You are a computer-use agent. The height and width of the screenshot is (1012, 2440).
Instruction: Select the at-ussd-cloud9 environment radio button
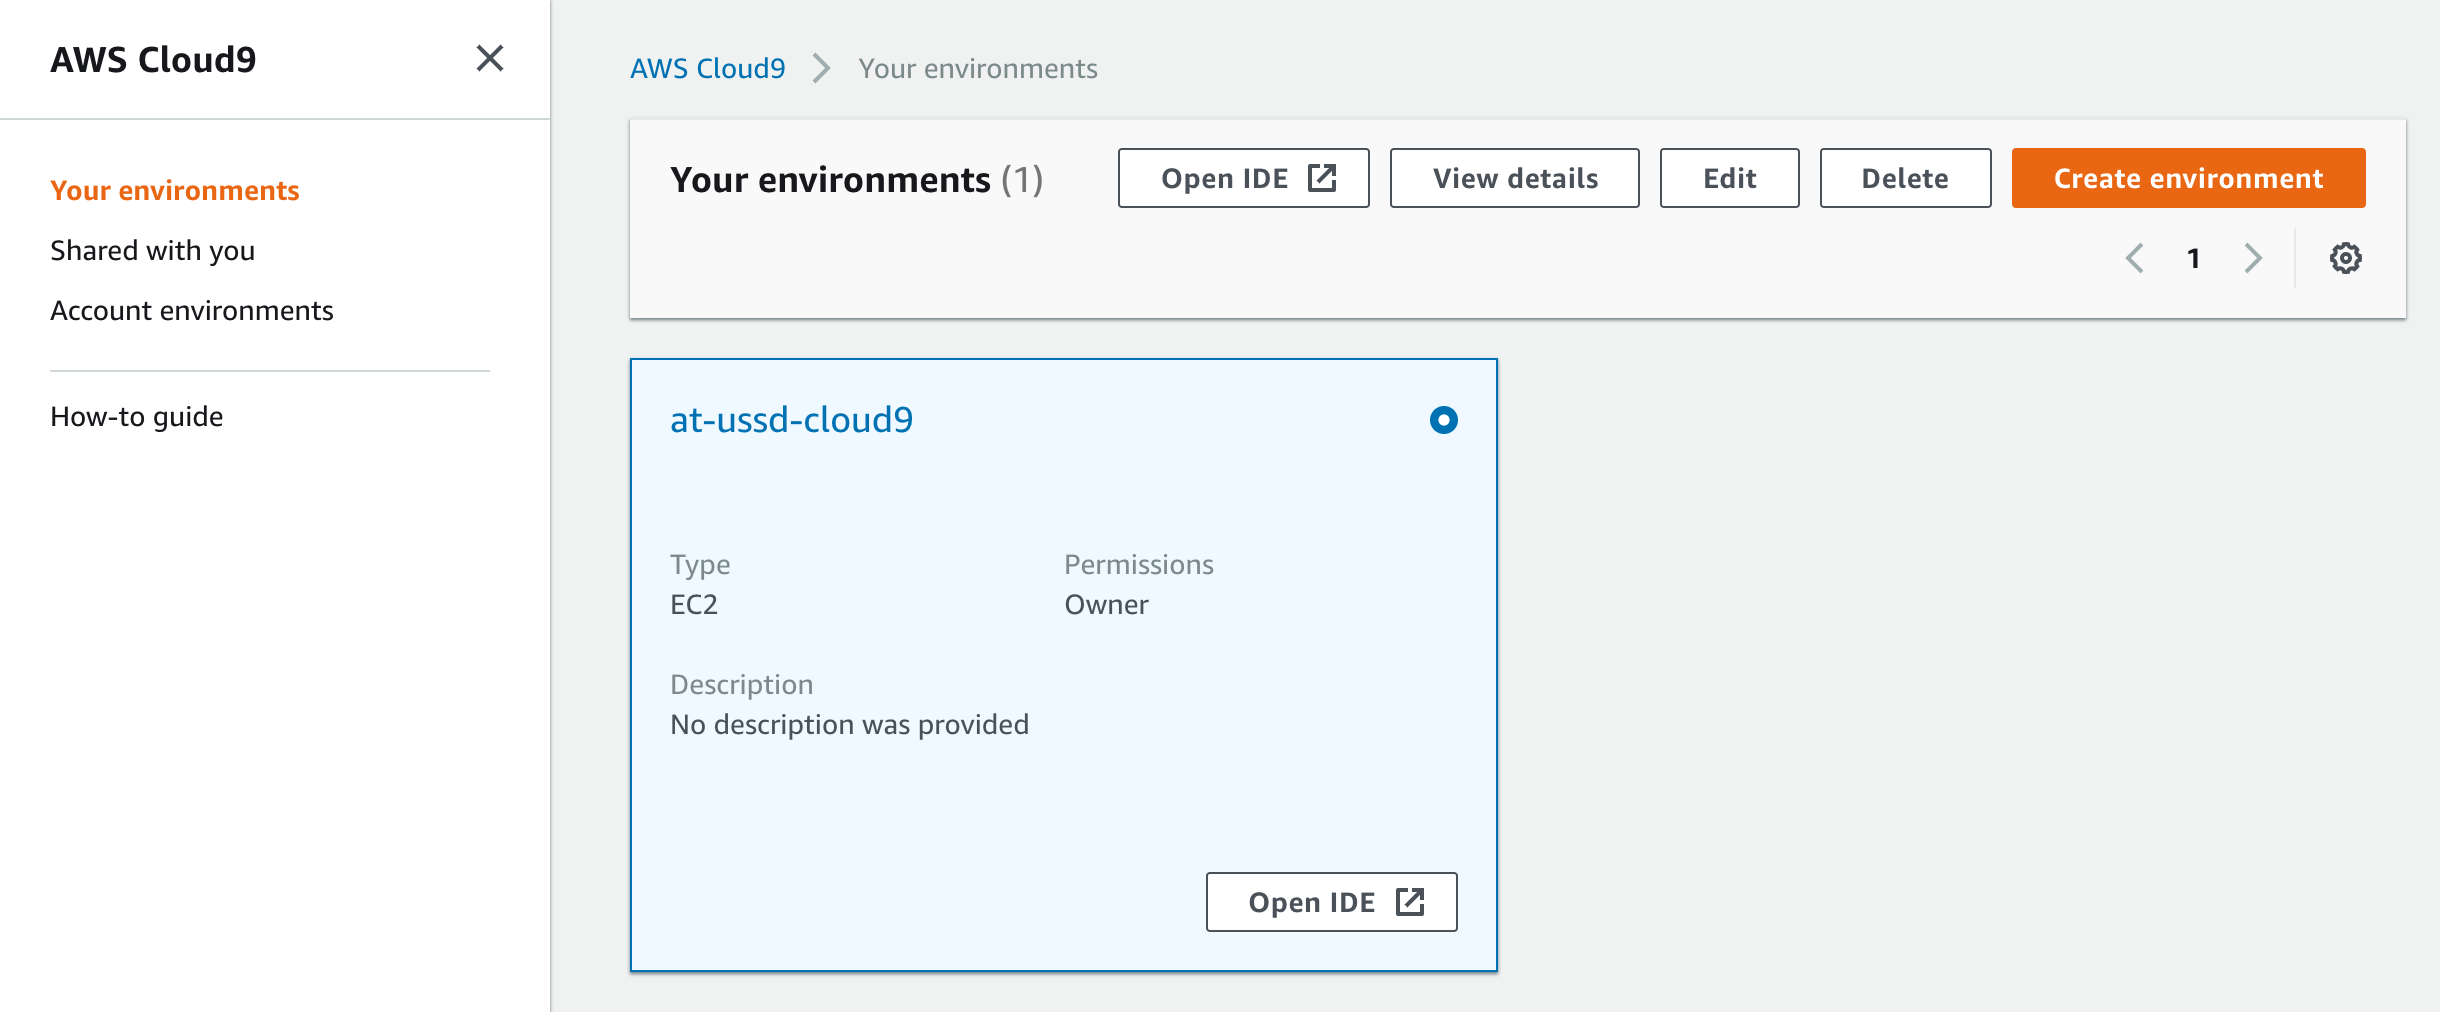point(1443,420)
